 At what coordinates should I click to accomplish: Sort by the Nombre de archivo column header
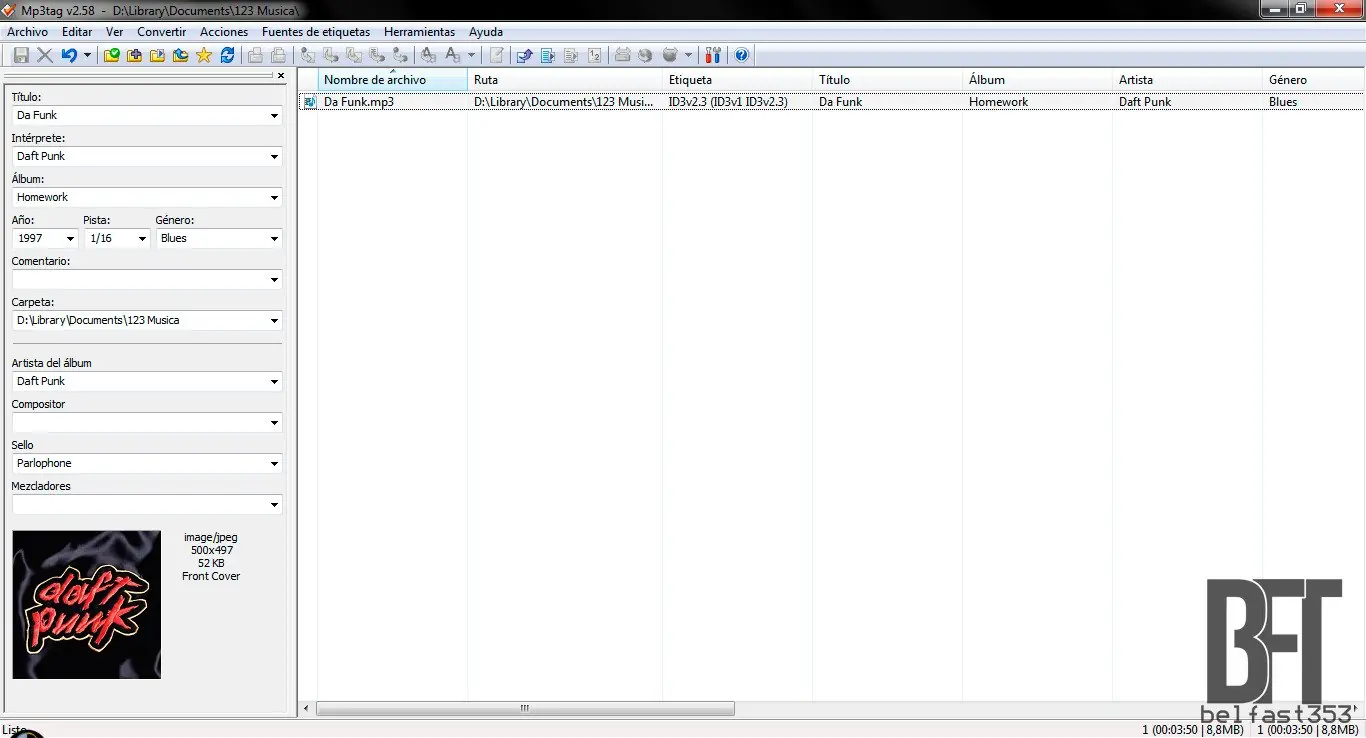(392, 80)
